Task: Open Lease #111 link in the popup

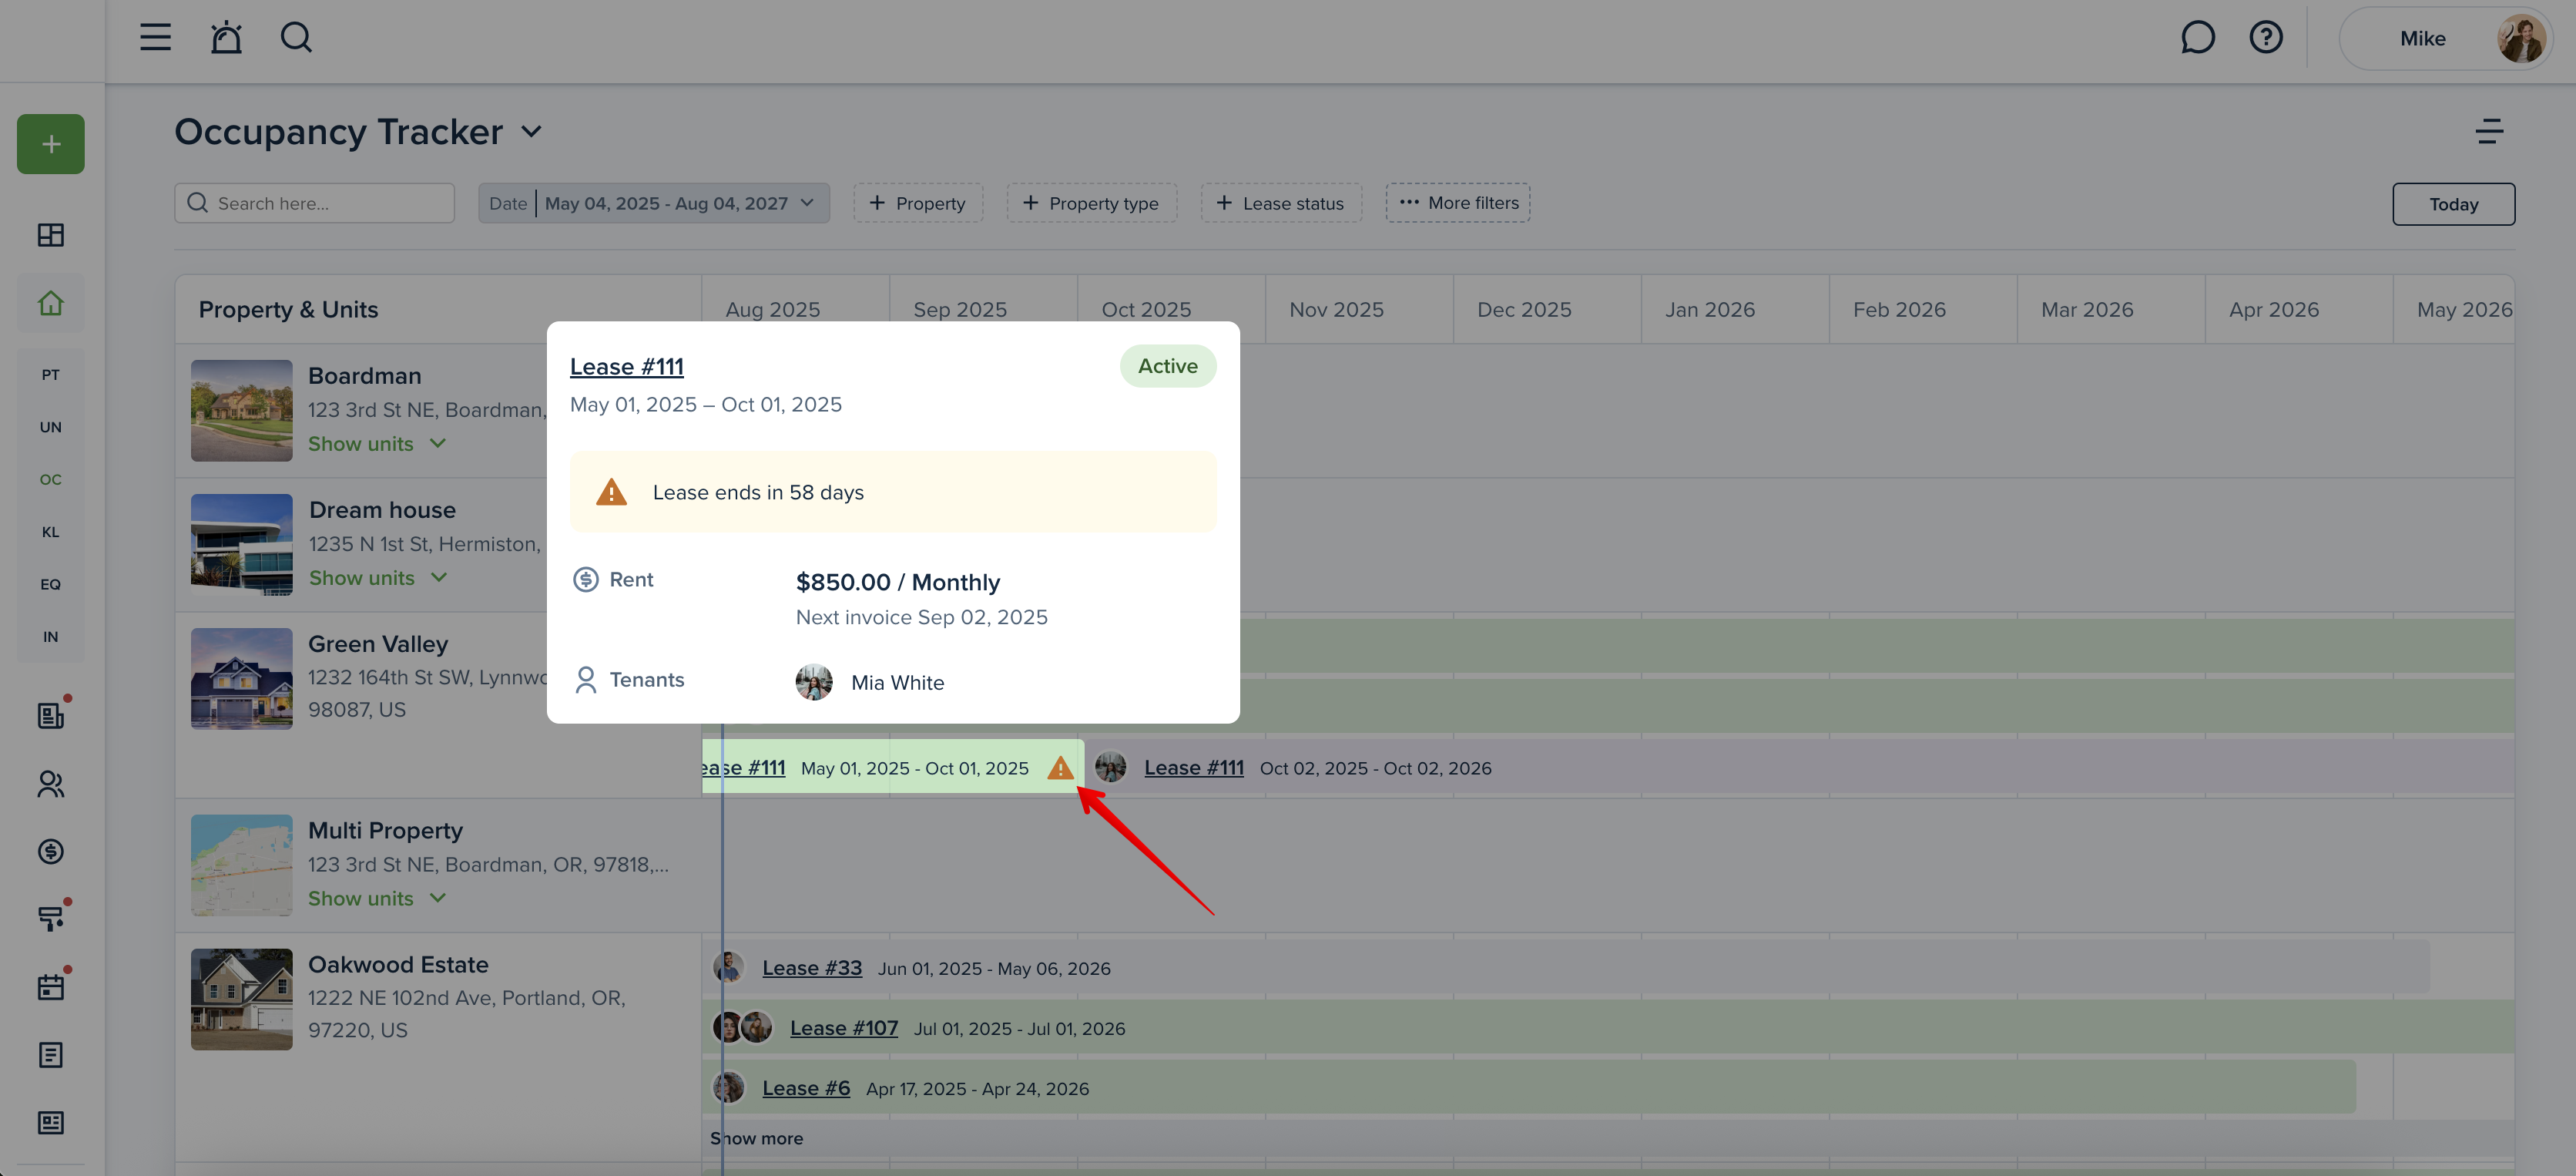Action: point(627,367)
